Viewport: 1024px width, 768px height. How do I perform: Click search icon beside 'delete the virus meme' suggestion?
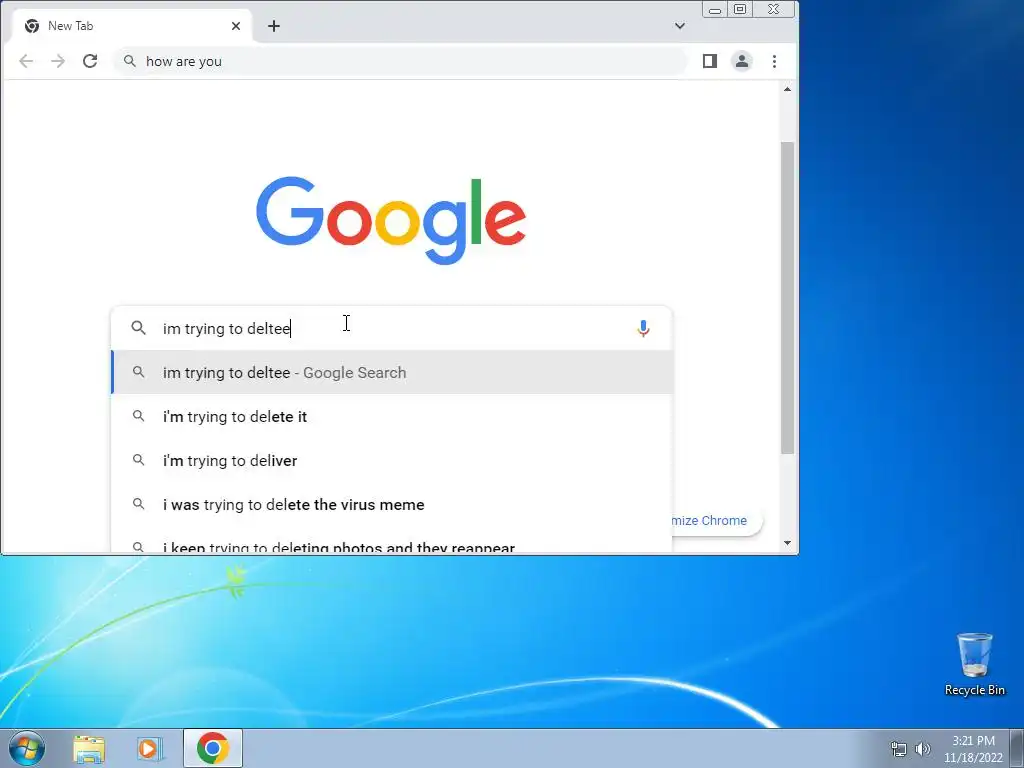(x=138, y=504)
